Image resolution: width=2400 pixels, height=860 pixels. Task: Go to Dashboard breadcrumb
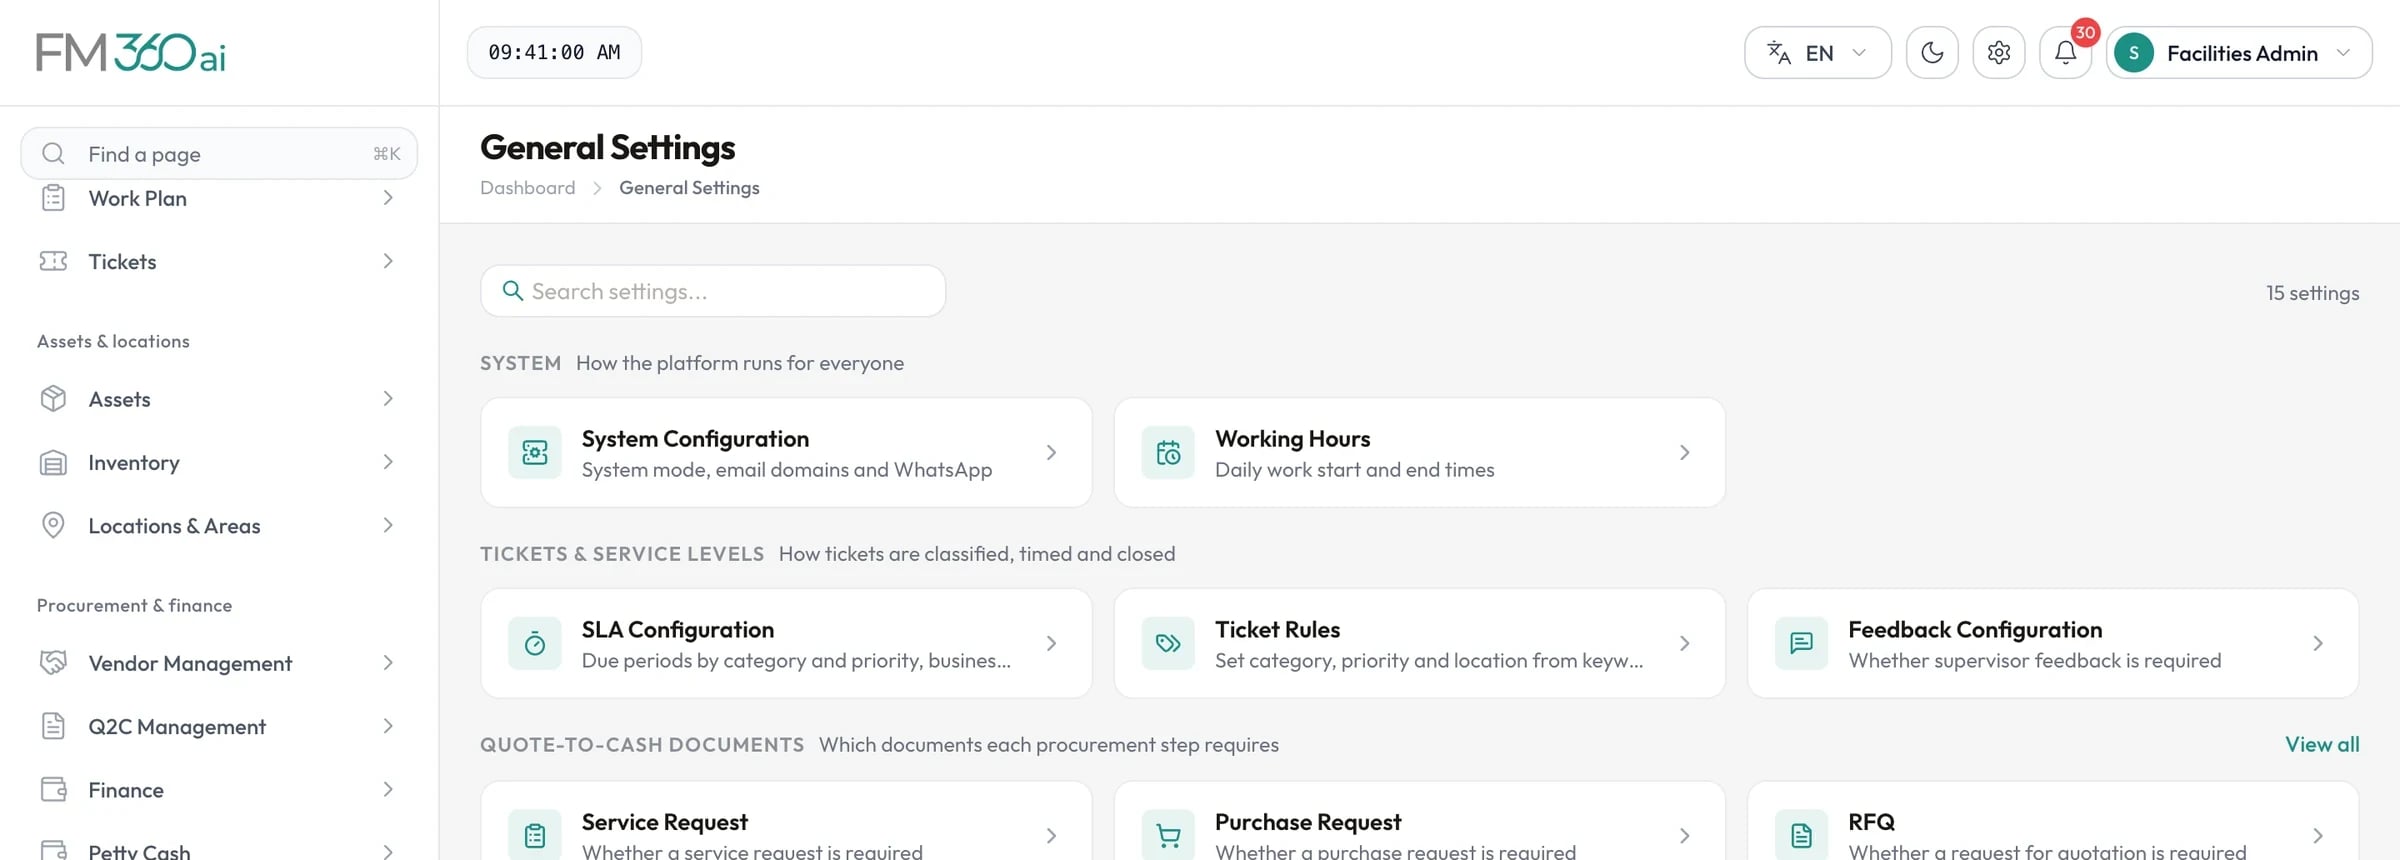coord(528,188)
